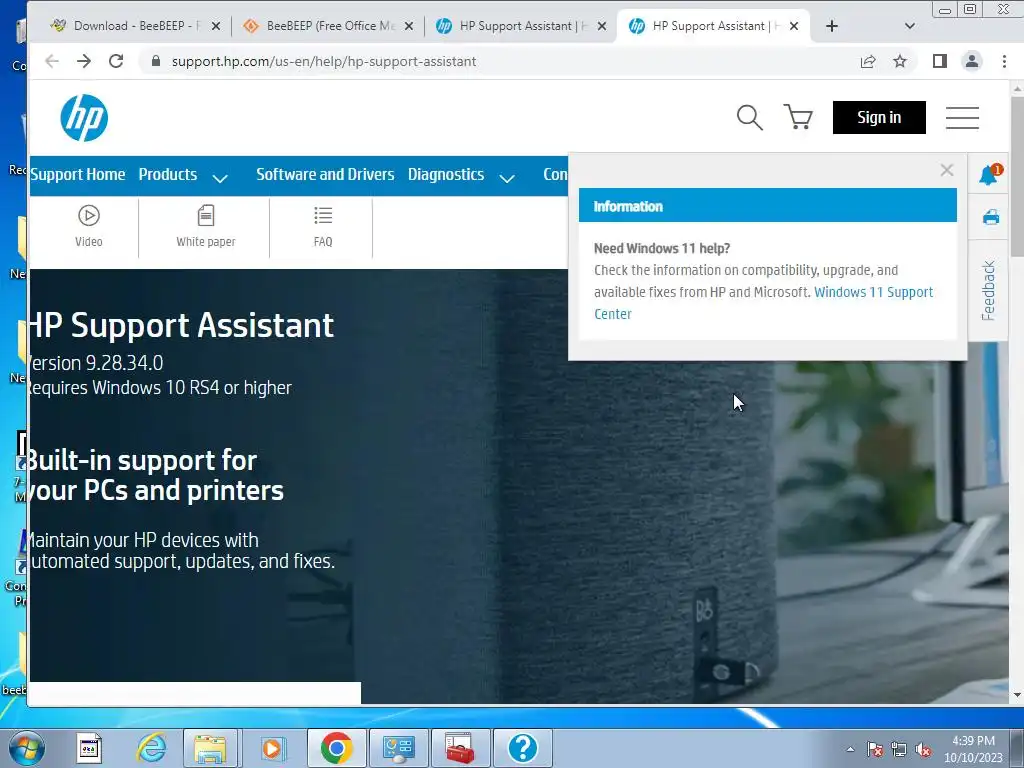This screenshot has width=1024, height=768.
Task: Go forward in browser history
Action: click(x=84, y=61)
